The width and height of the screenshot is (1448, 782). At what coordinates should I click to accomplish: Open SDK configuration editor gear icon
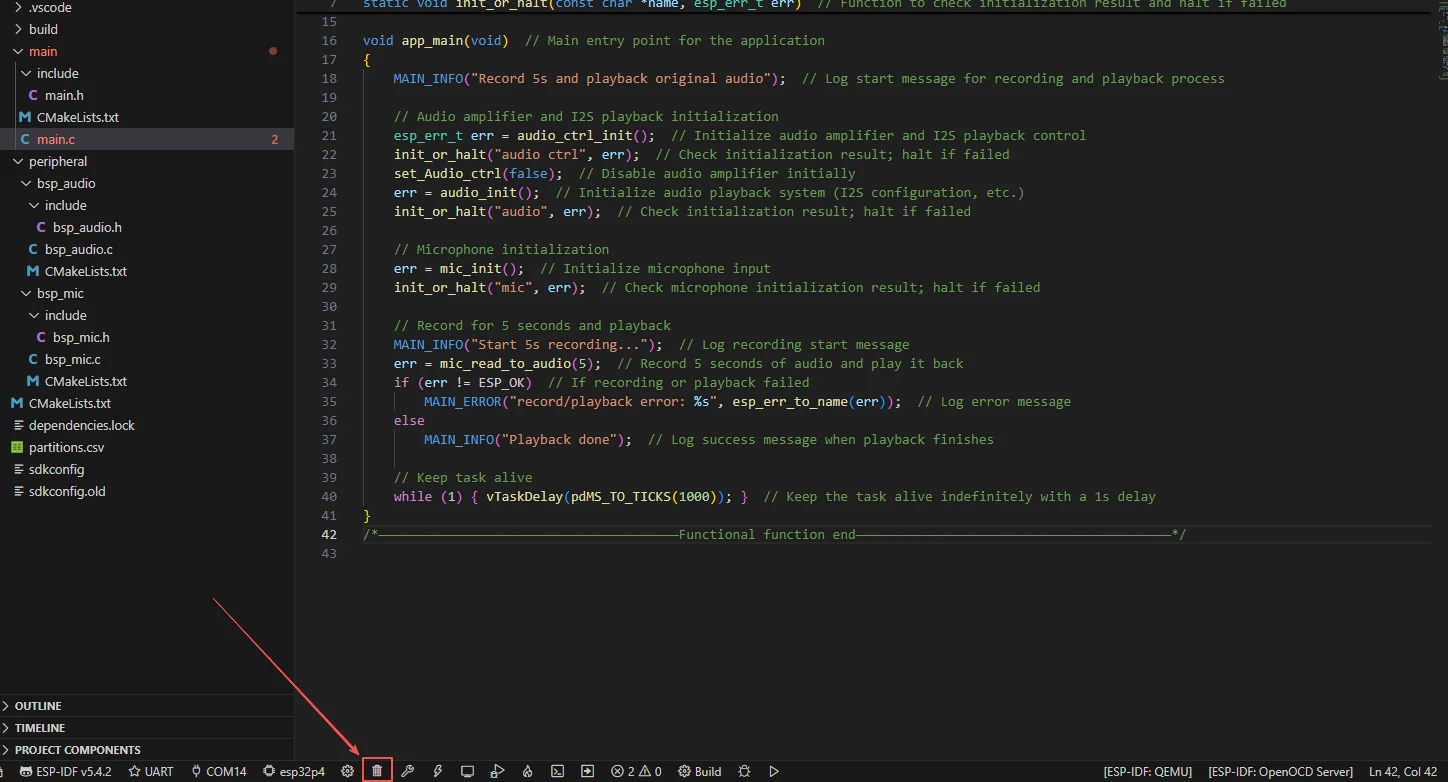coord(347,771)
